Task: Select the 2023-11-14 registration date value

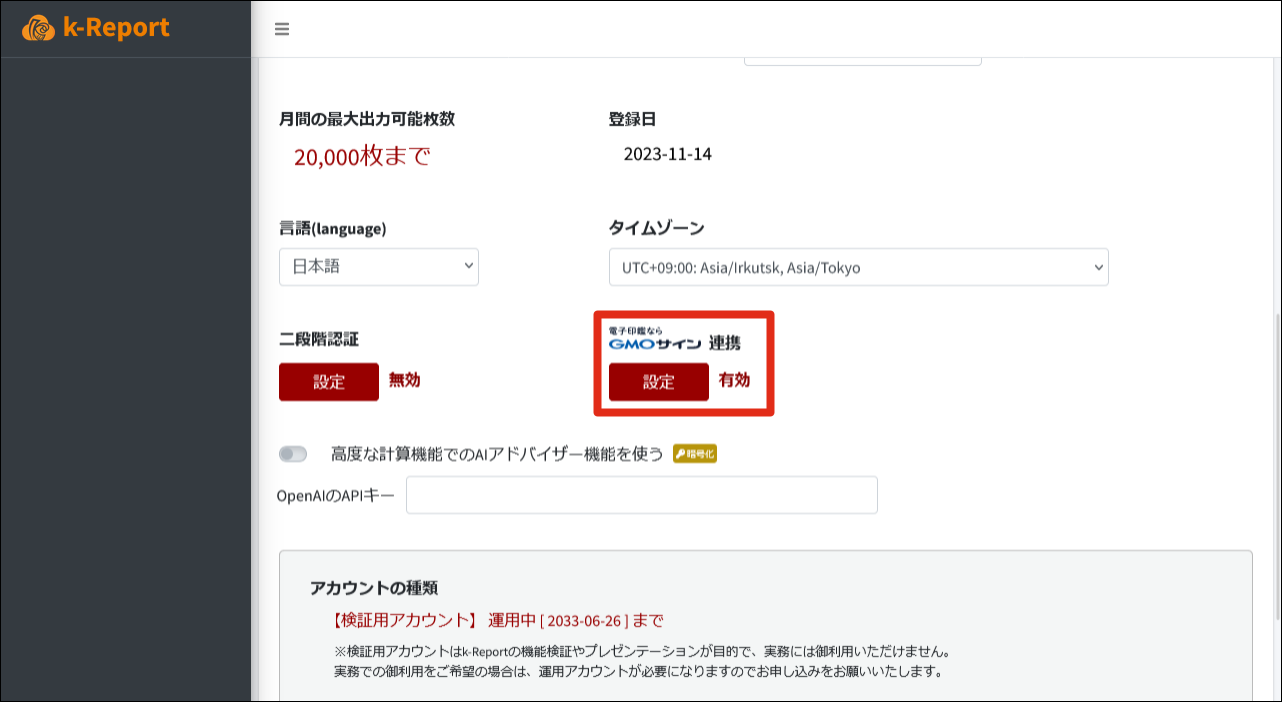Action: pos(667,154)
